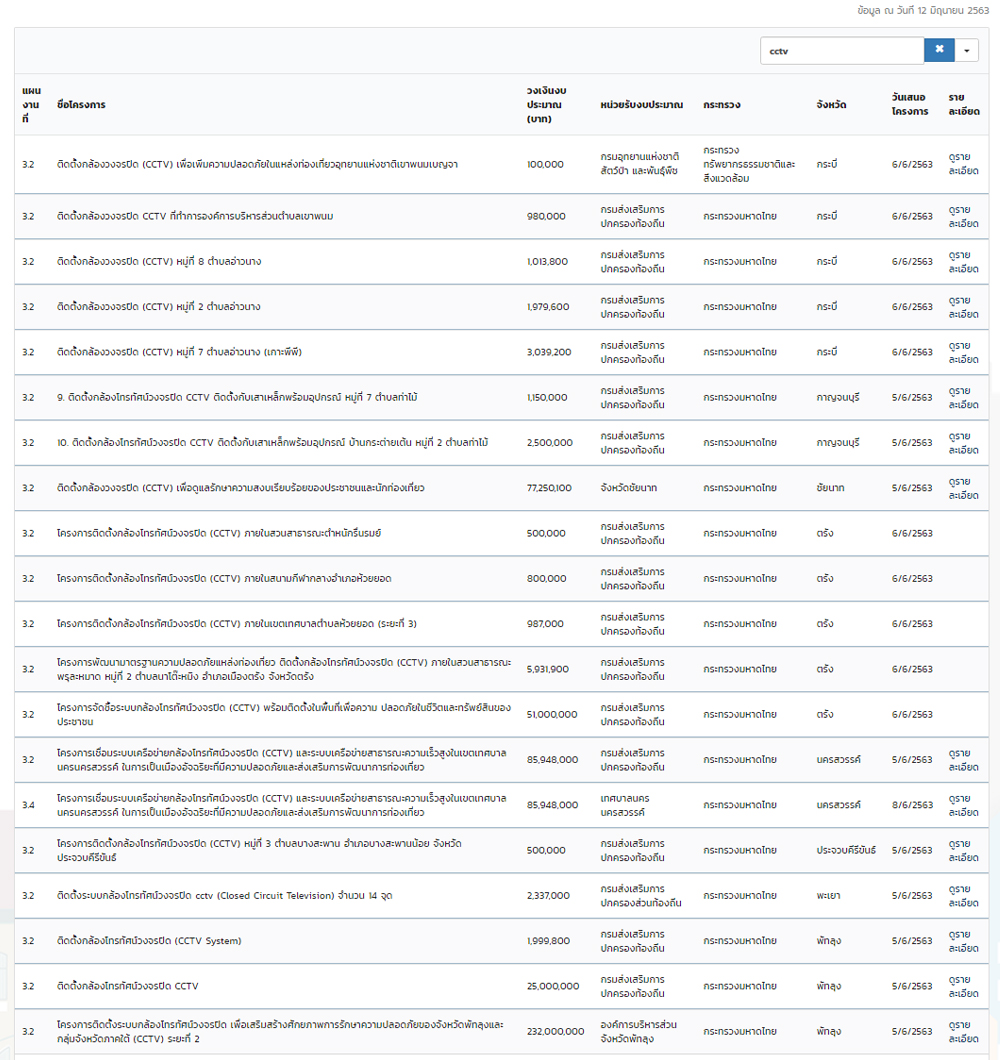View details of the 77,250,100 baht ชัยนาท project
The width and height of the screenshot is (1000, 1060).
[964, 488]
